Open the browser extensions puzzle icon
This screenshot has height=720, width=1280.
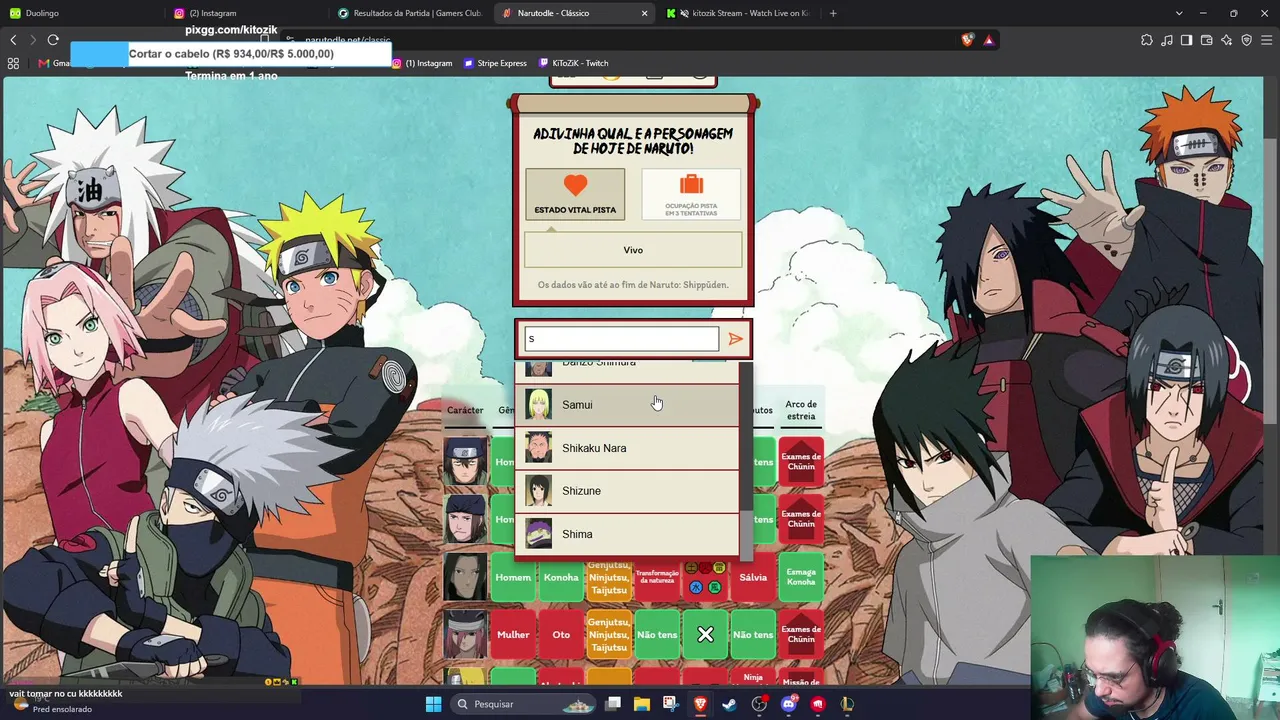[x=1147, y=40]
